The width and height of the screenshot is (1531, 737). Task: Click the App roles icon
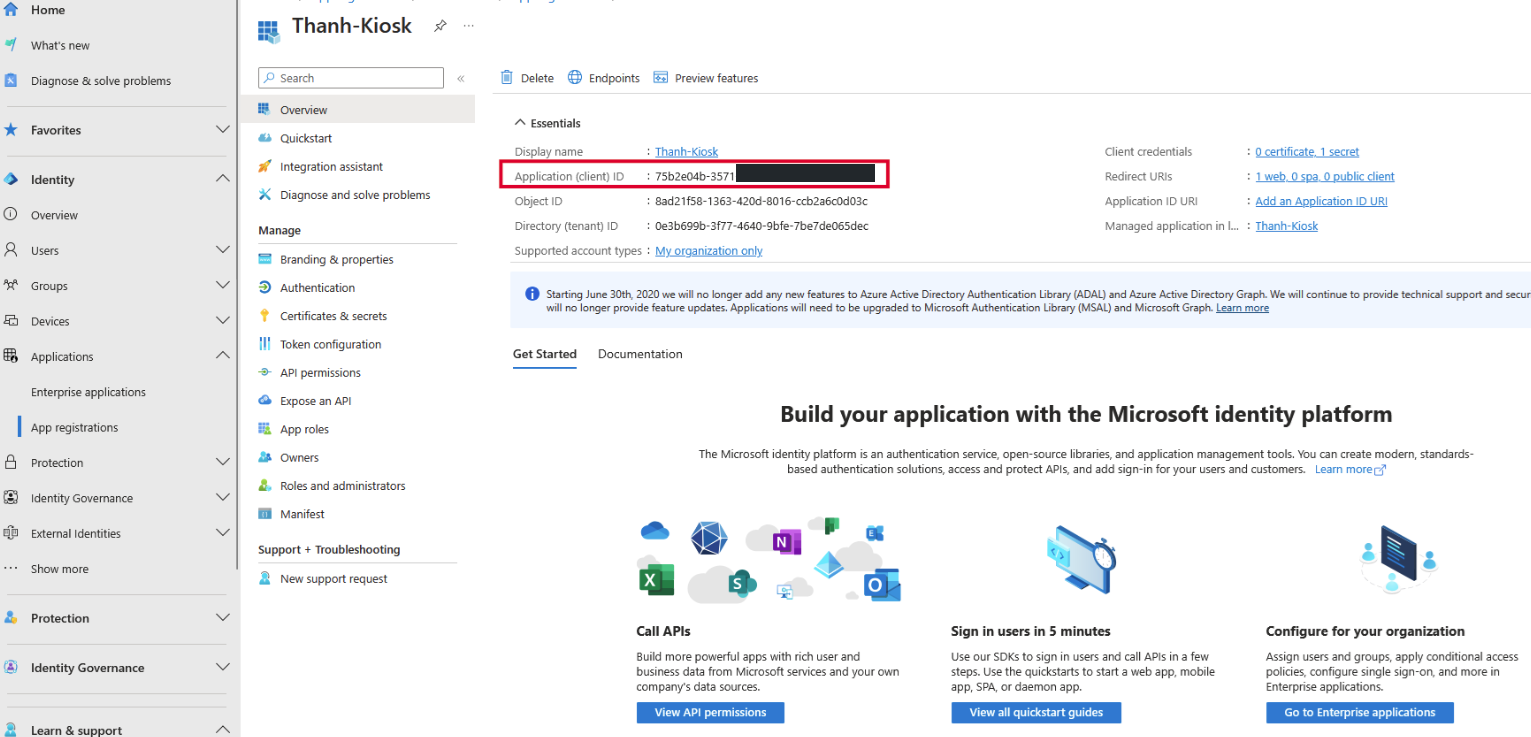(x=265, y=429)
